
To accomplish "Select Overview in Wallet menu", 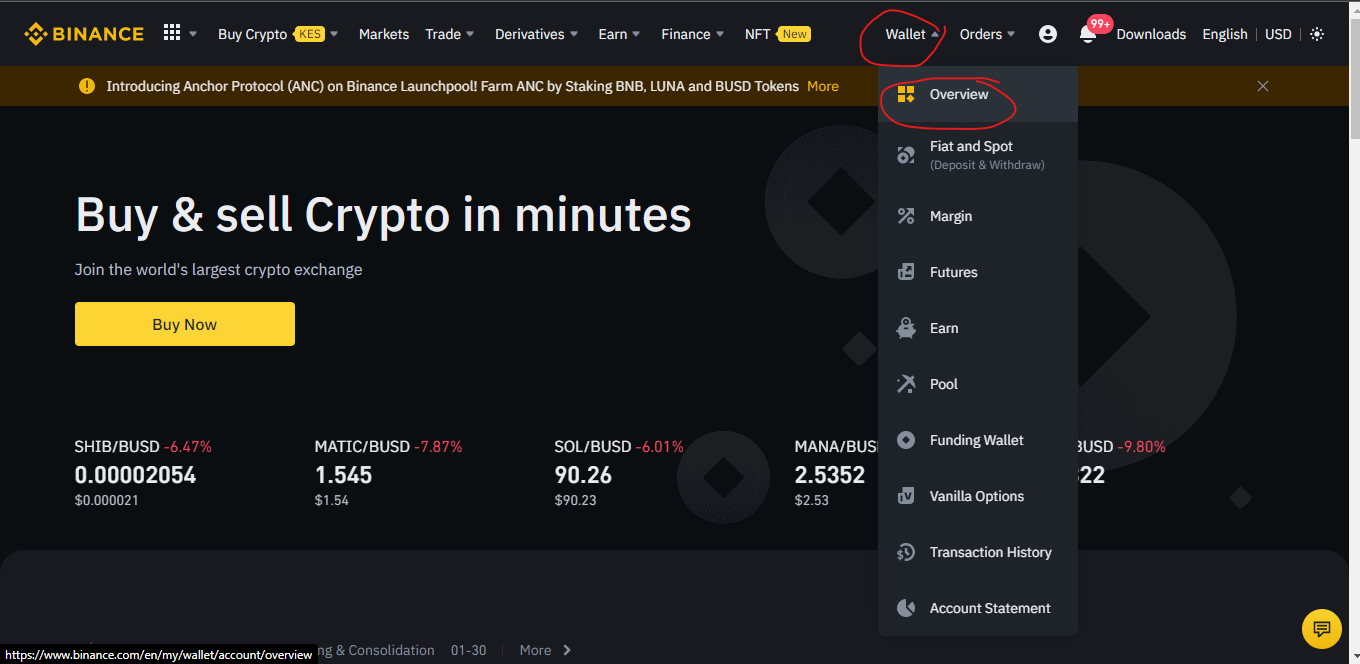I will click(978, 94).
